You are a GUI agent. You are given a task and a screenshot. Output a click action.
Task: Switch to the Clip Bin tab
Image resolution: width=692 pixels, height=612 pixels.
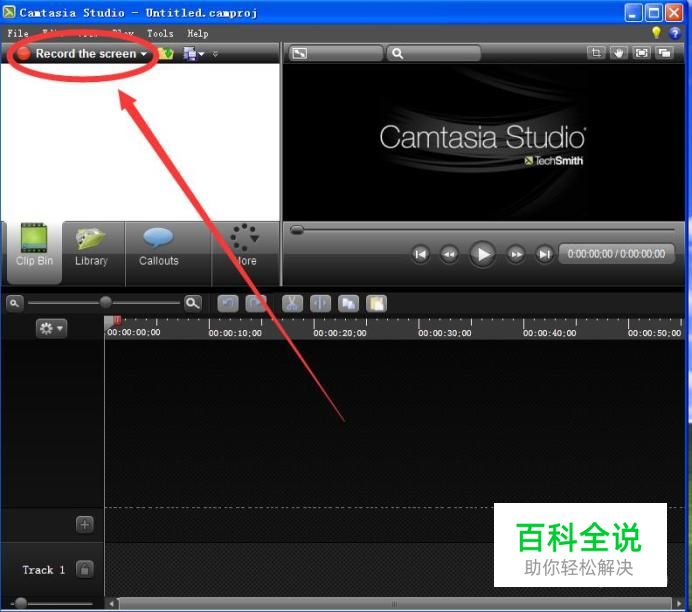[x=34, y=252]
